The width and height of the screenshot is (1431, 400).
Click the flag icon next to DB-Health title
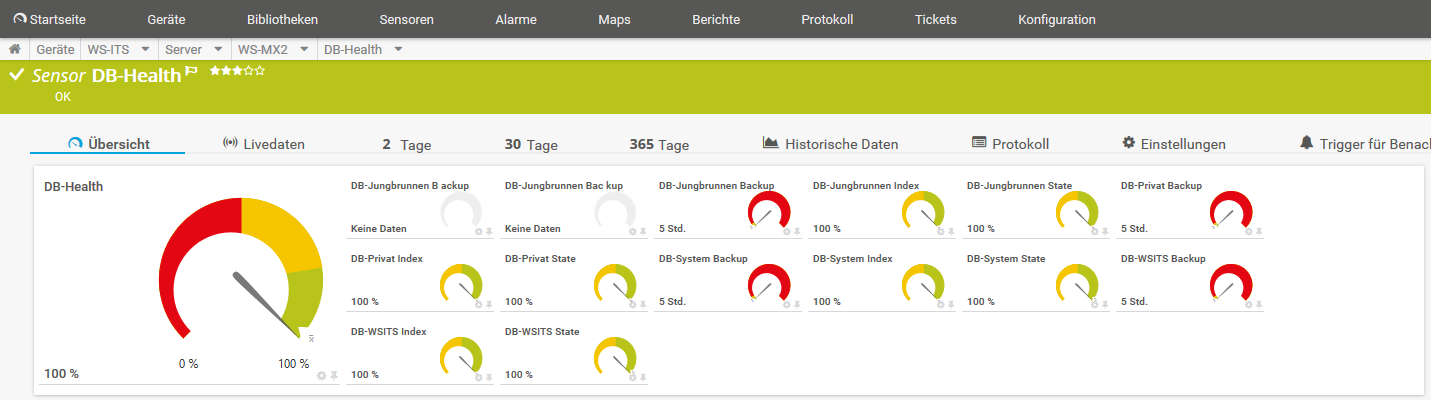click(x=191, y=71)
